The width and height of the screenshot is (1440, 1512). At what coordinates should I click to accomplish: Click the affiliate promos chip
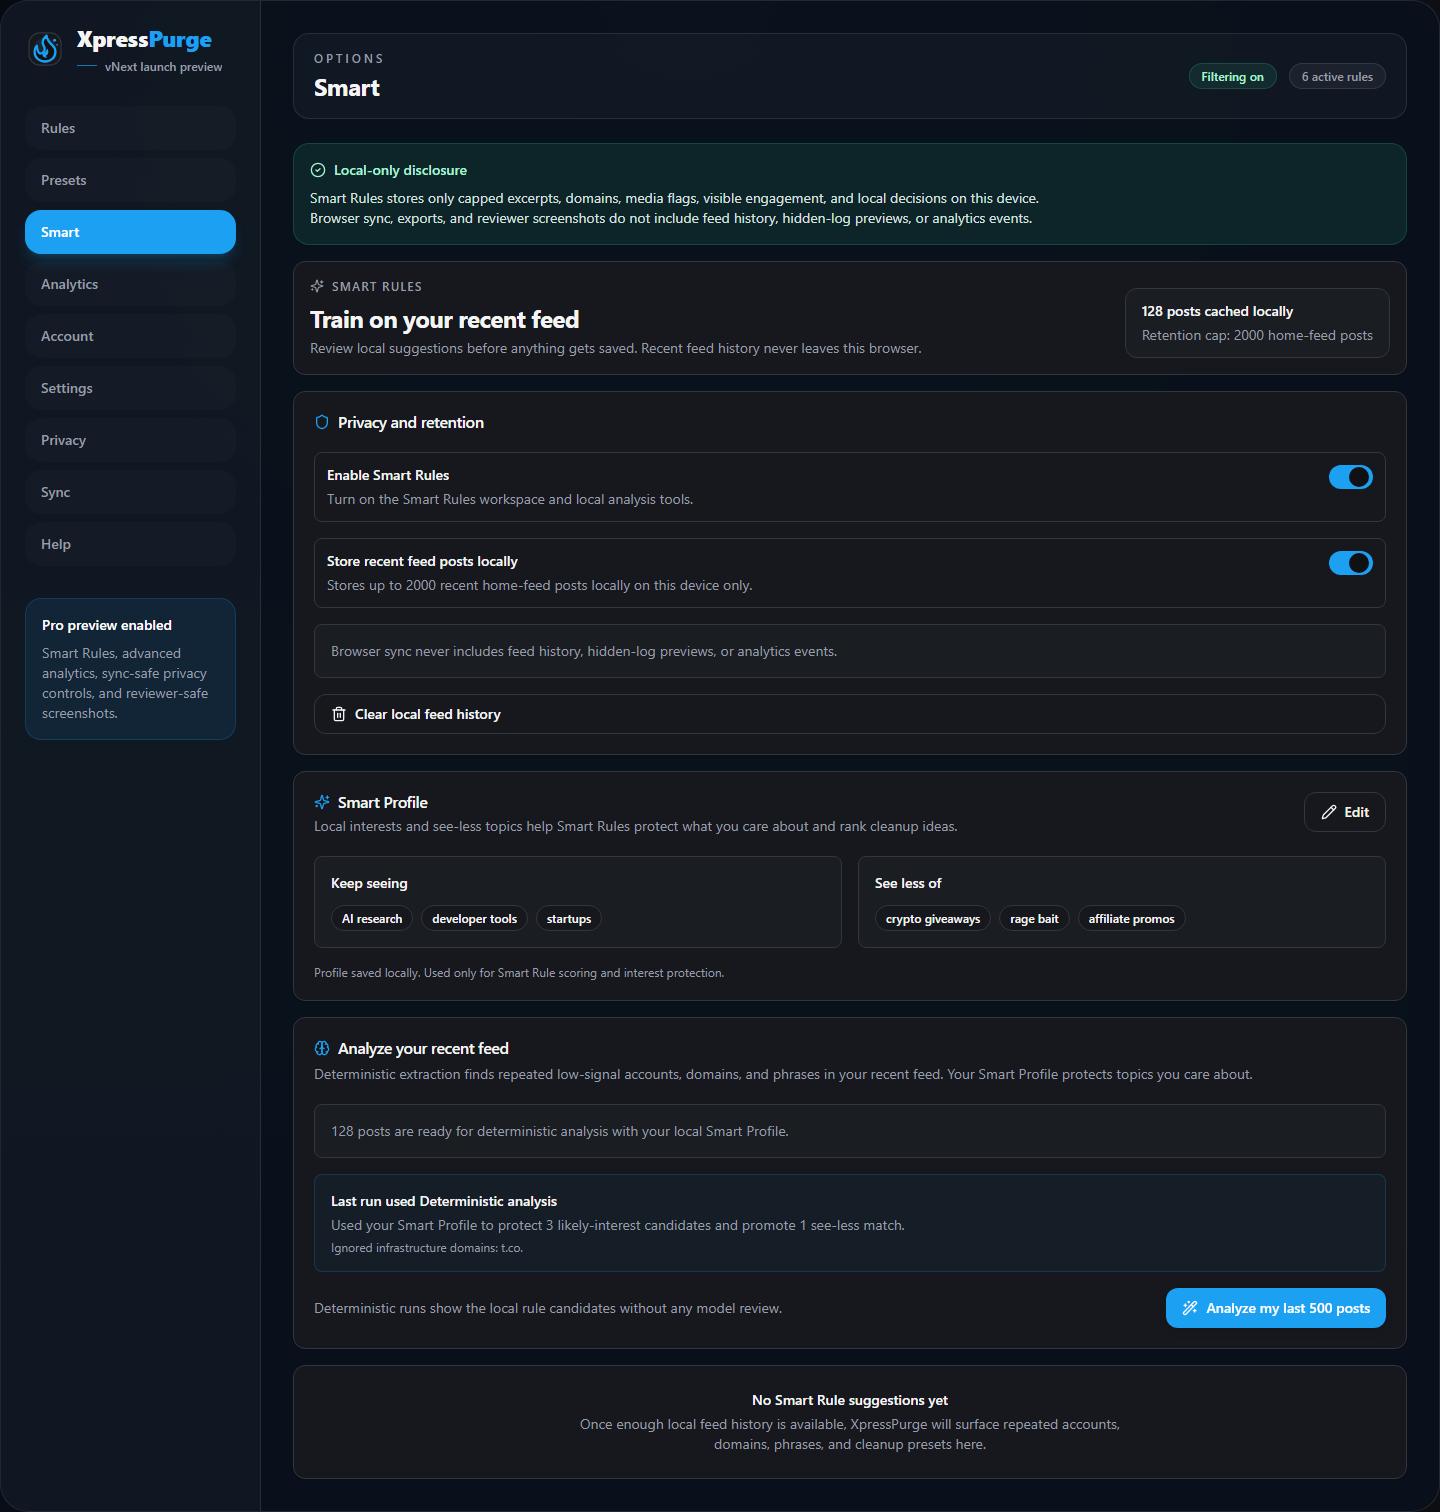point(1131,919)
